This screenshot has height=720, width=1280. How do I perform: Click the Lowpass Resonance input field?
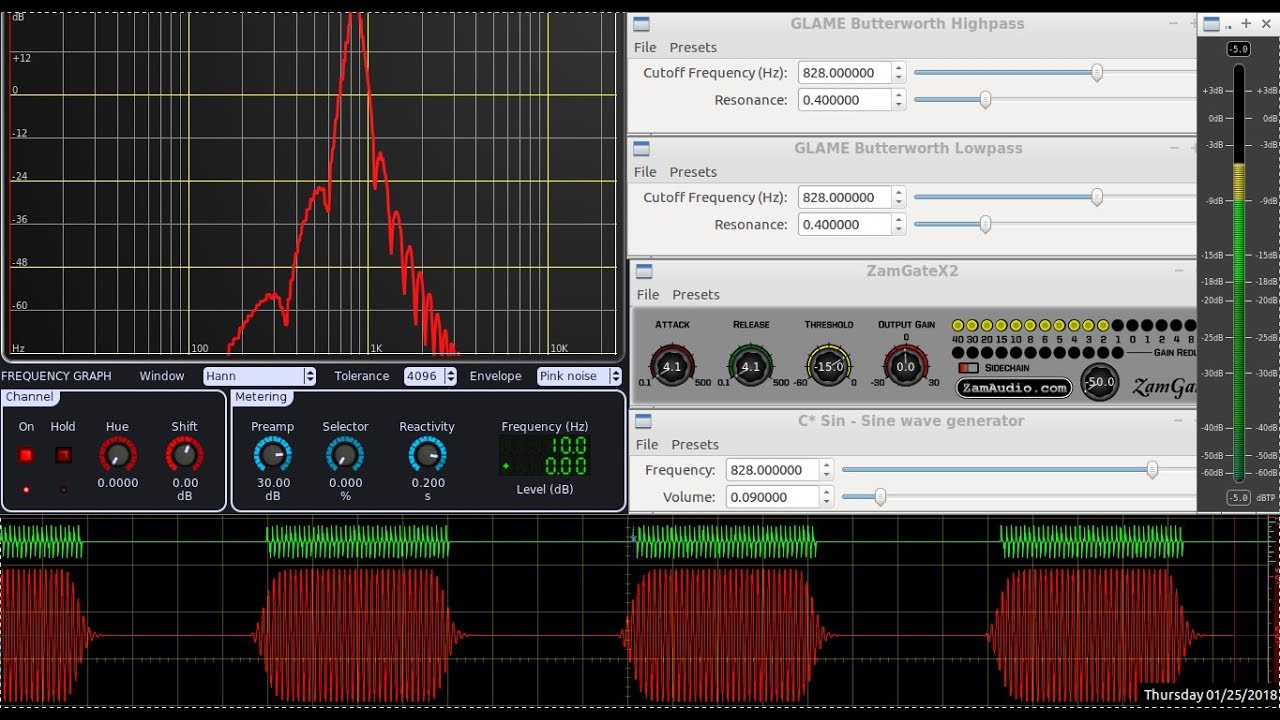click(x=845, y=225)
